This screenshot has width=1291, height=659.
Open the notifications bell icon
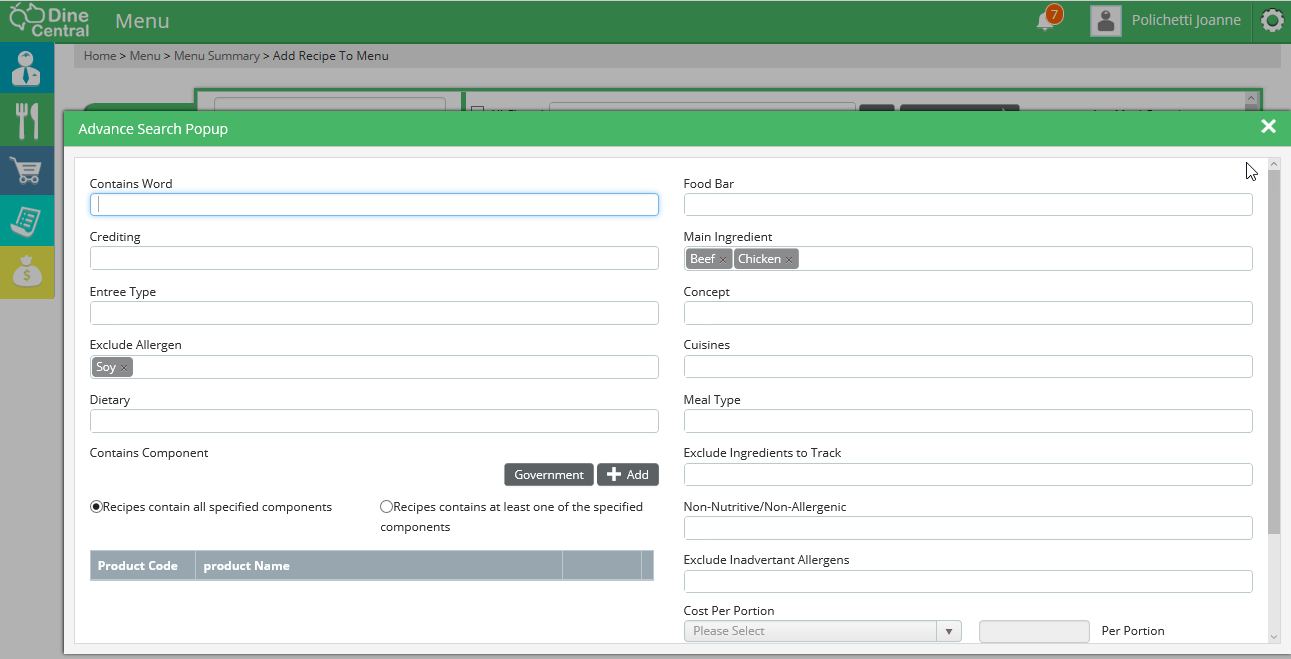tap(1046, 21)
